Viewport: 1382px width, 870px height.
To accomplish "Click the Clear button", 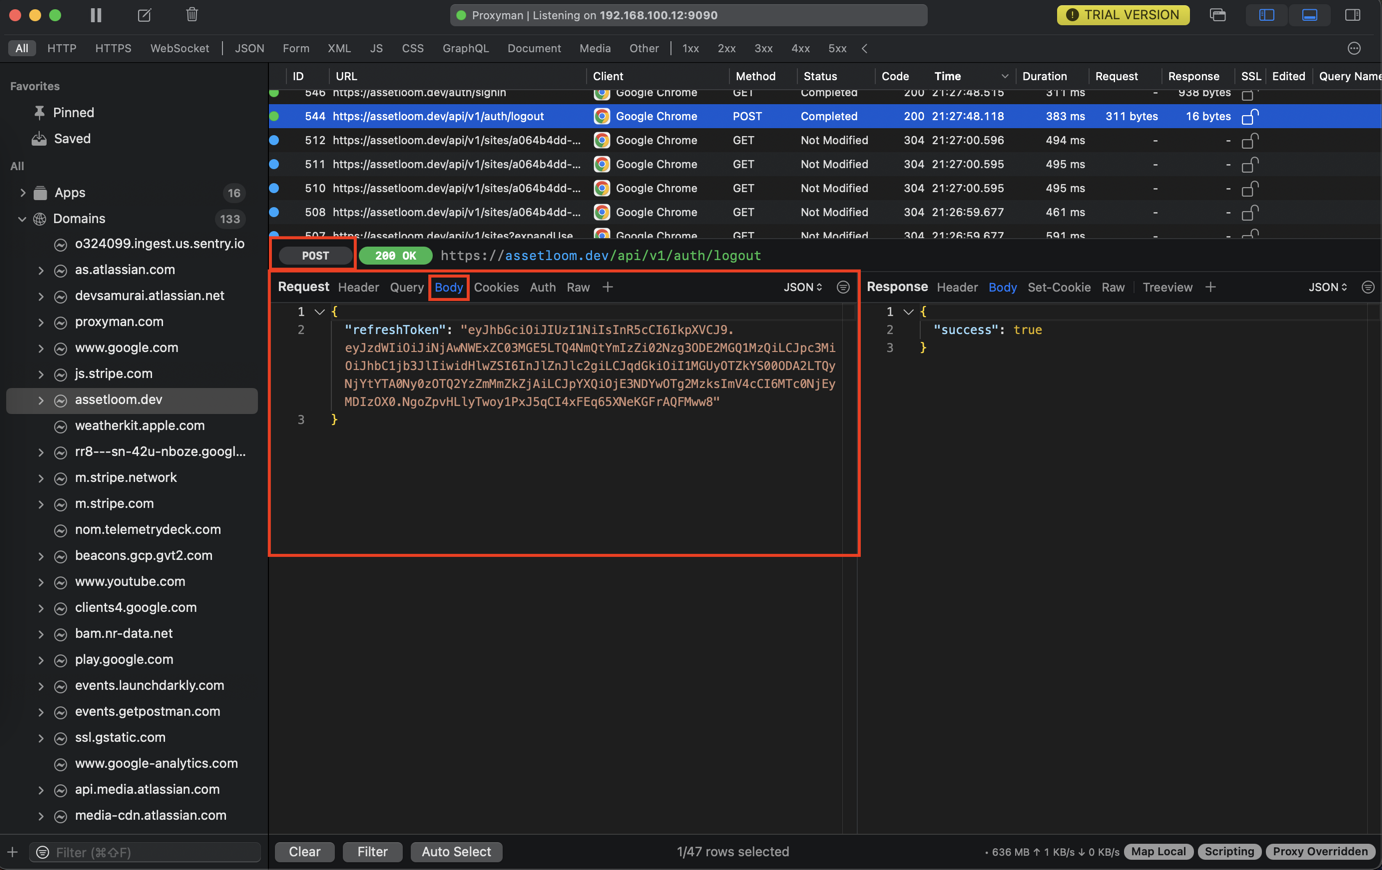I will [x=305, y=852].
